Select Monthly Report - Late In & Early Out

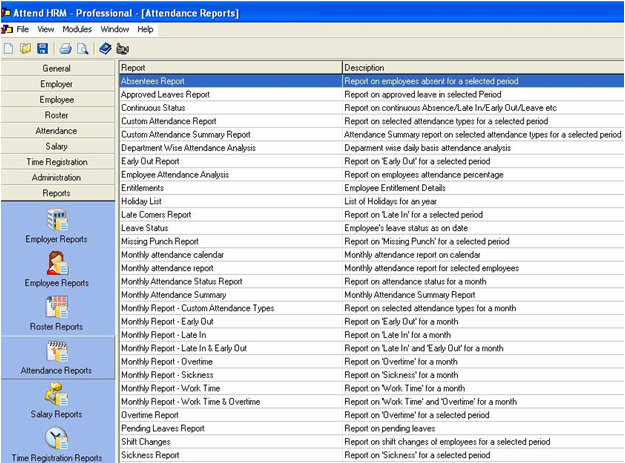[x=371, y=348]
